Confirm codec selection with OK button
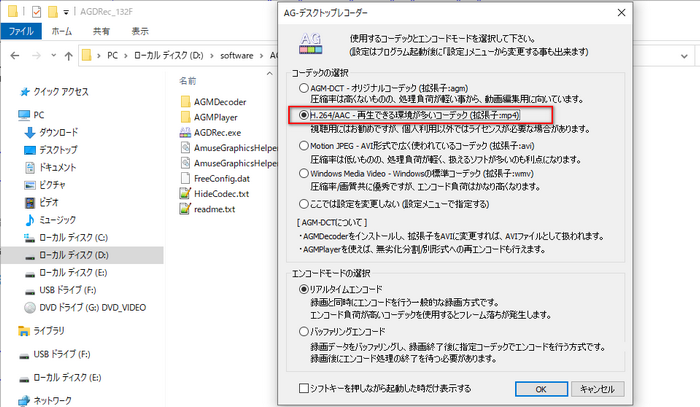This screenshot has width=700, height=407. (x=541, y=389)
